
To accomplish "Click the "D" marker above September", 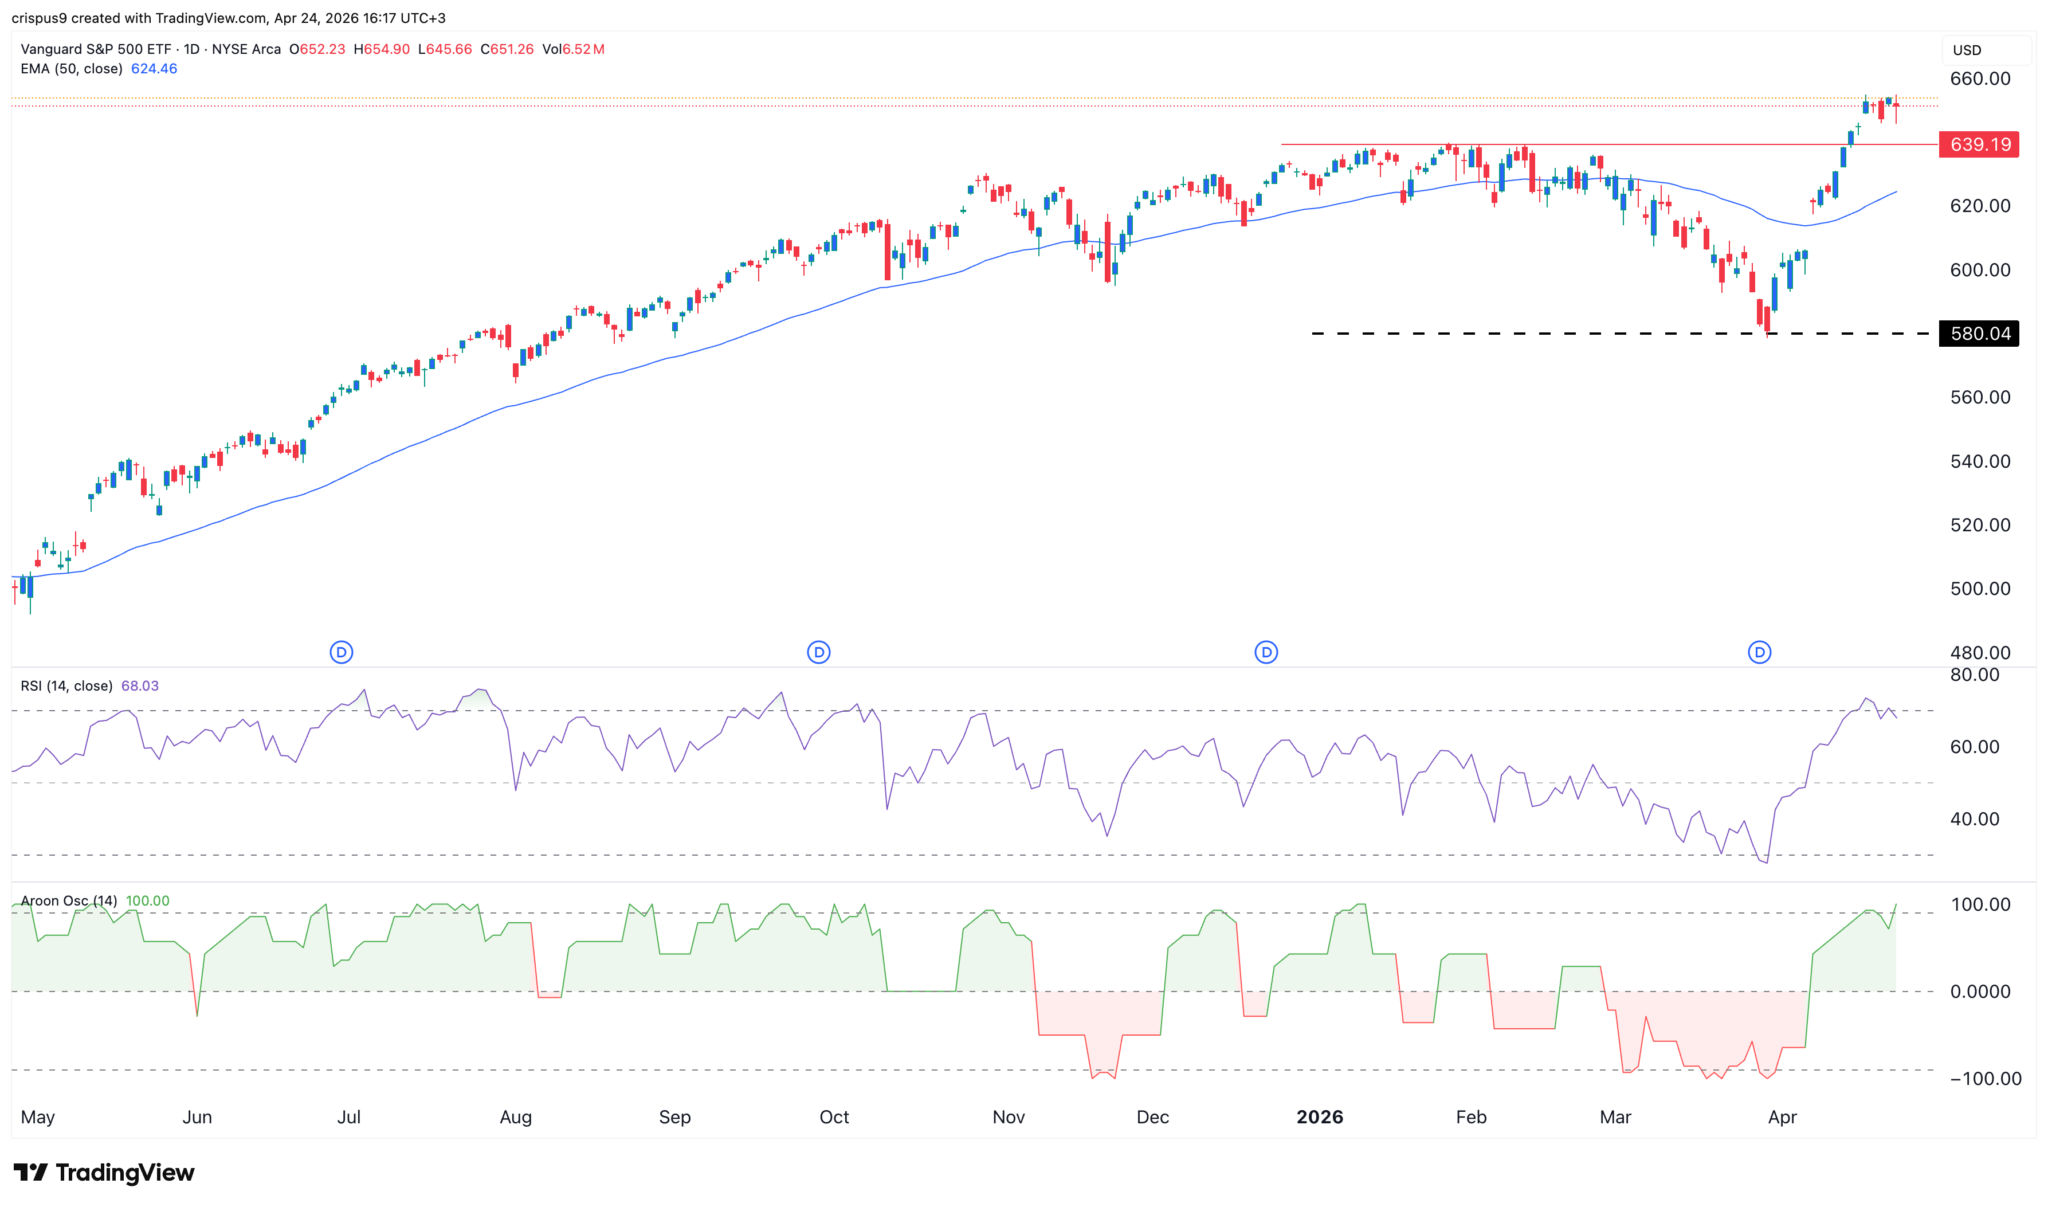I will tap(819, 651).
